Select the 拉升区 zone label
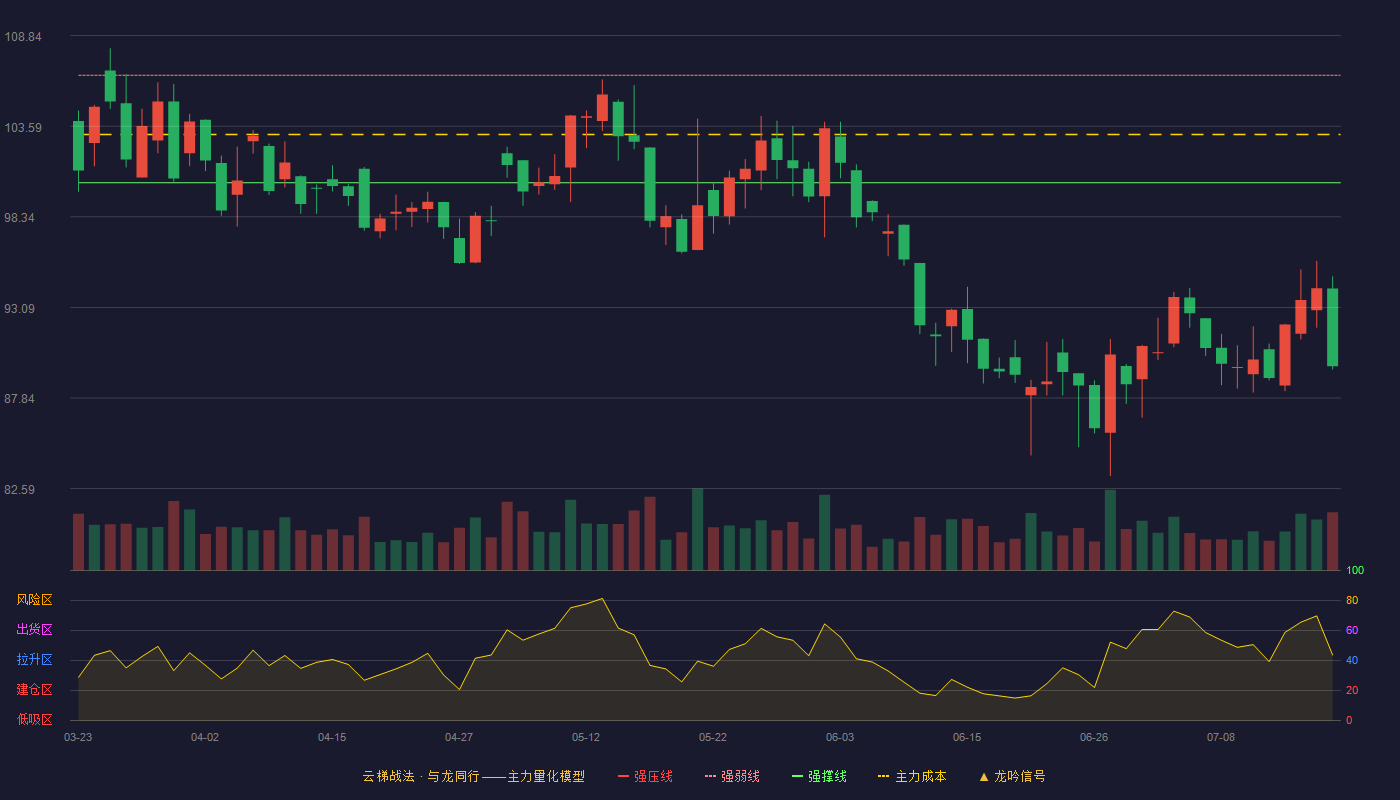The width and height of the screenshot is (1400, 800). (x=34, y=660)
